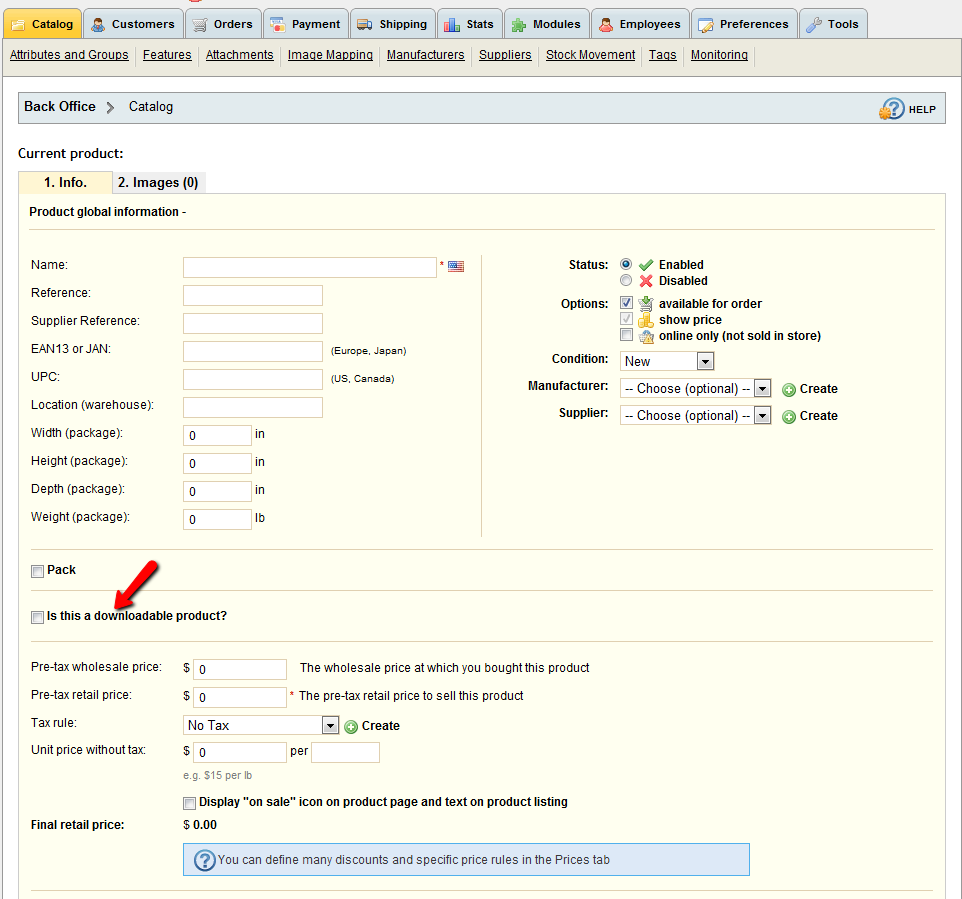Screen dimensions: 962x899
Task: Open the Attributes and Groups link
Action: point(69,55)
